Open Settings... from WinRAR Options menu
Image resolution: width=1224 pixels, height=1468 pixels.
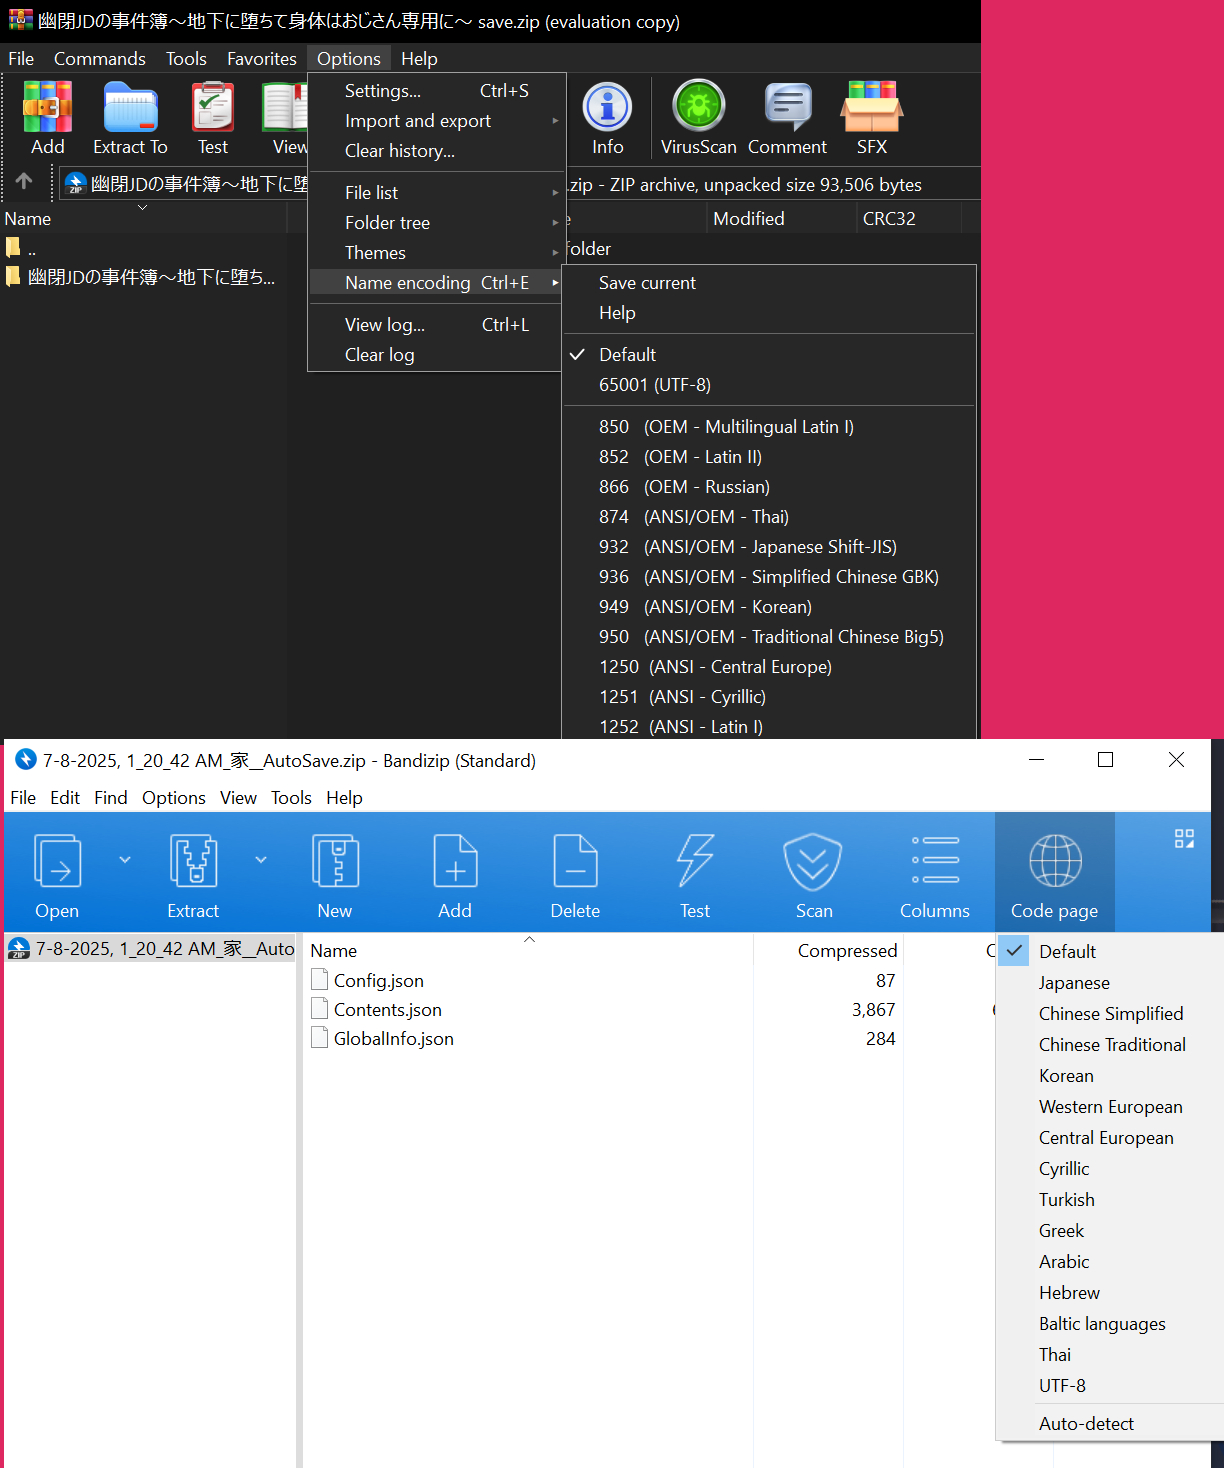click(436, 91)
